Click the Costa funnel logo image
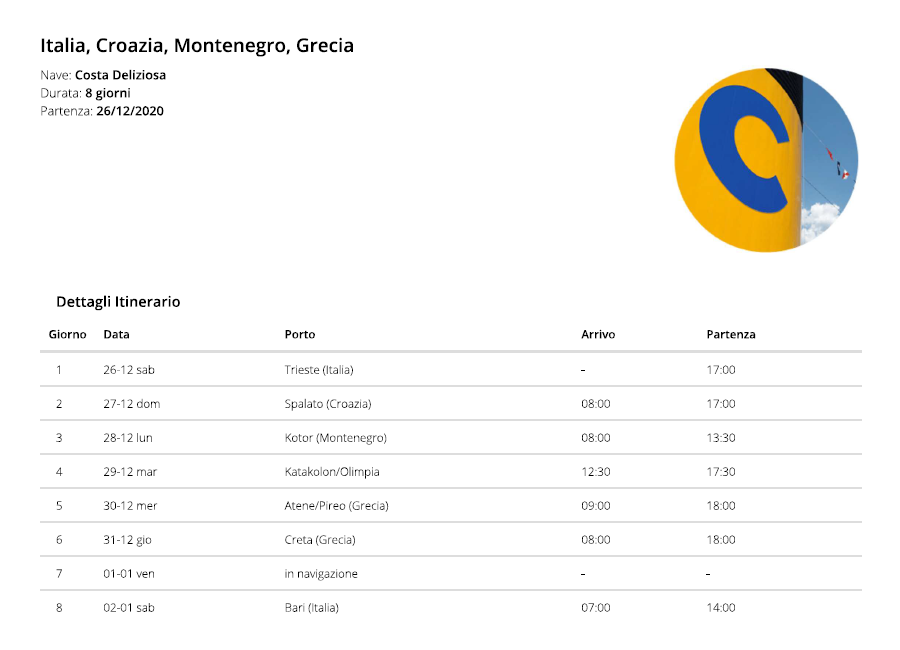The width and height of the screenshot is (900, 650). tap(766, 160)
